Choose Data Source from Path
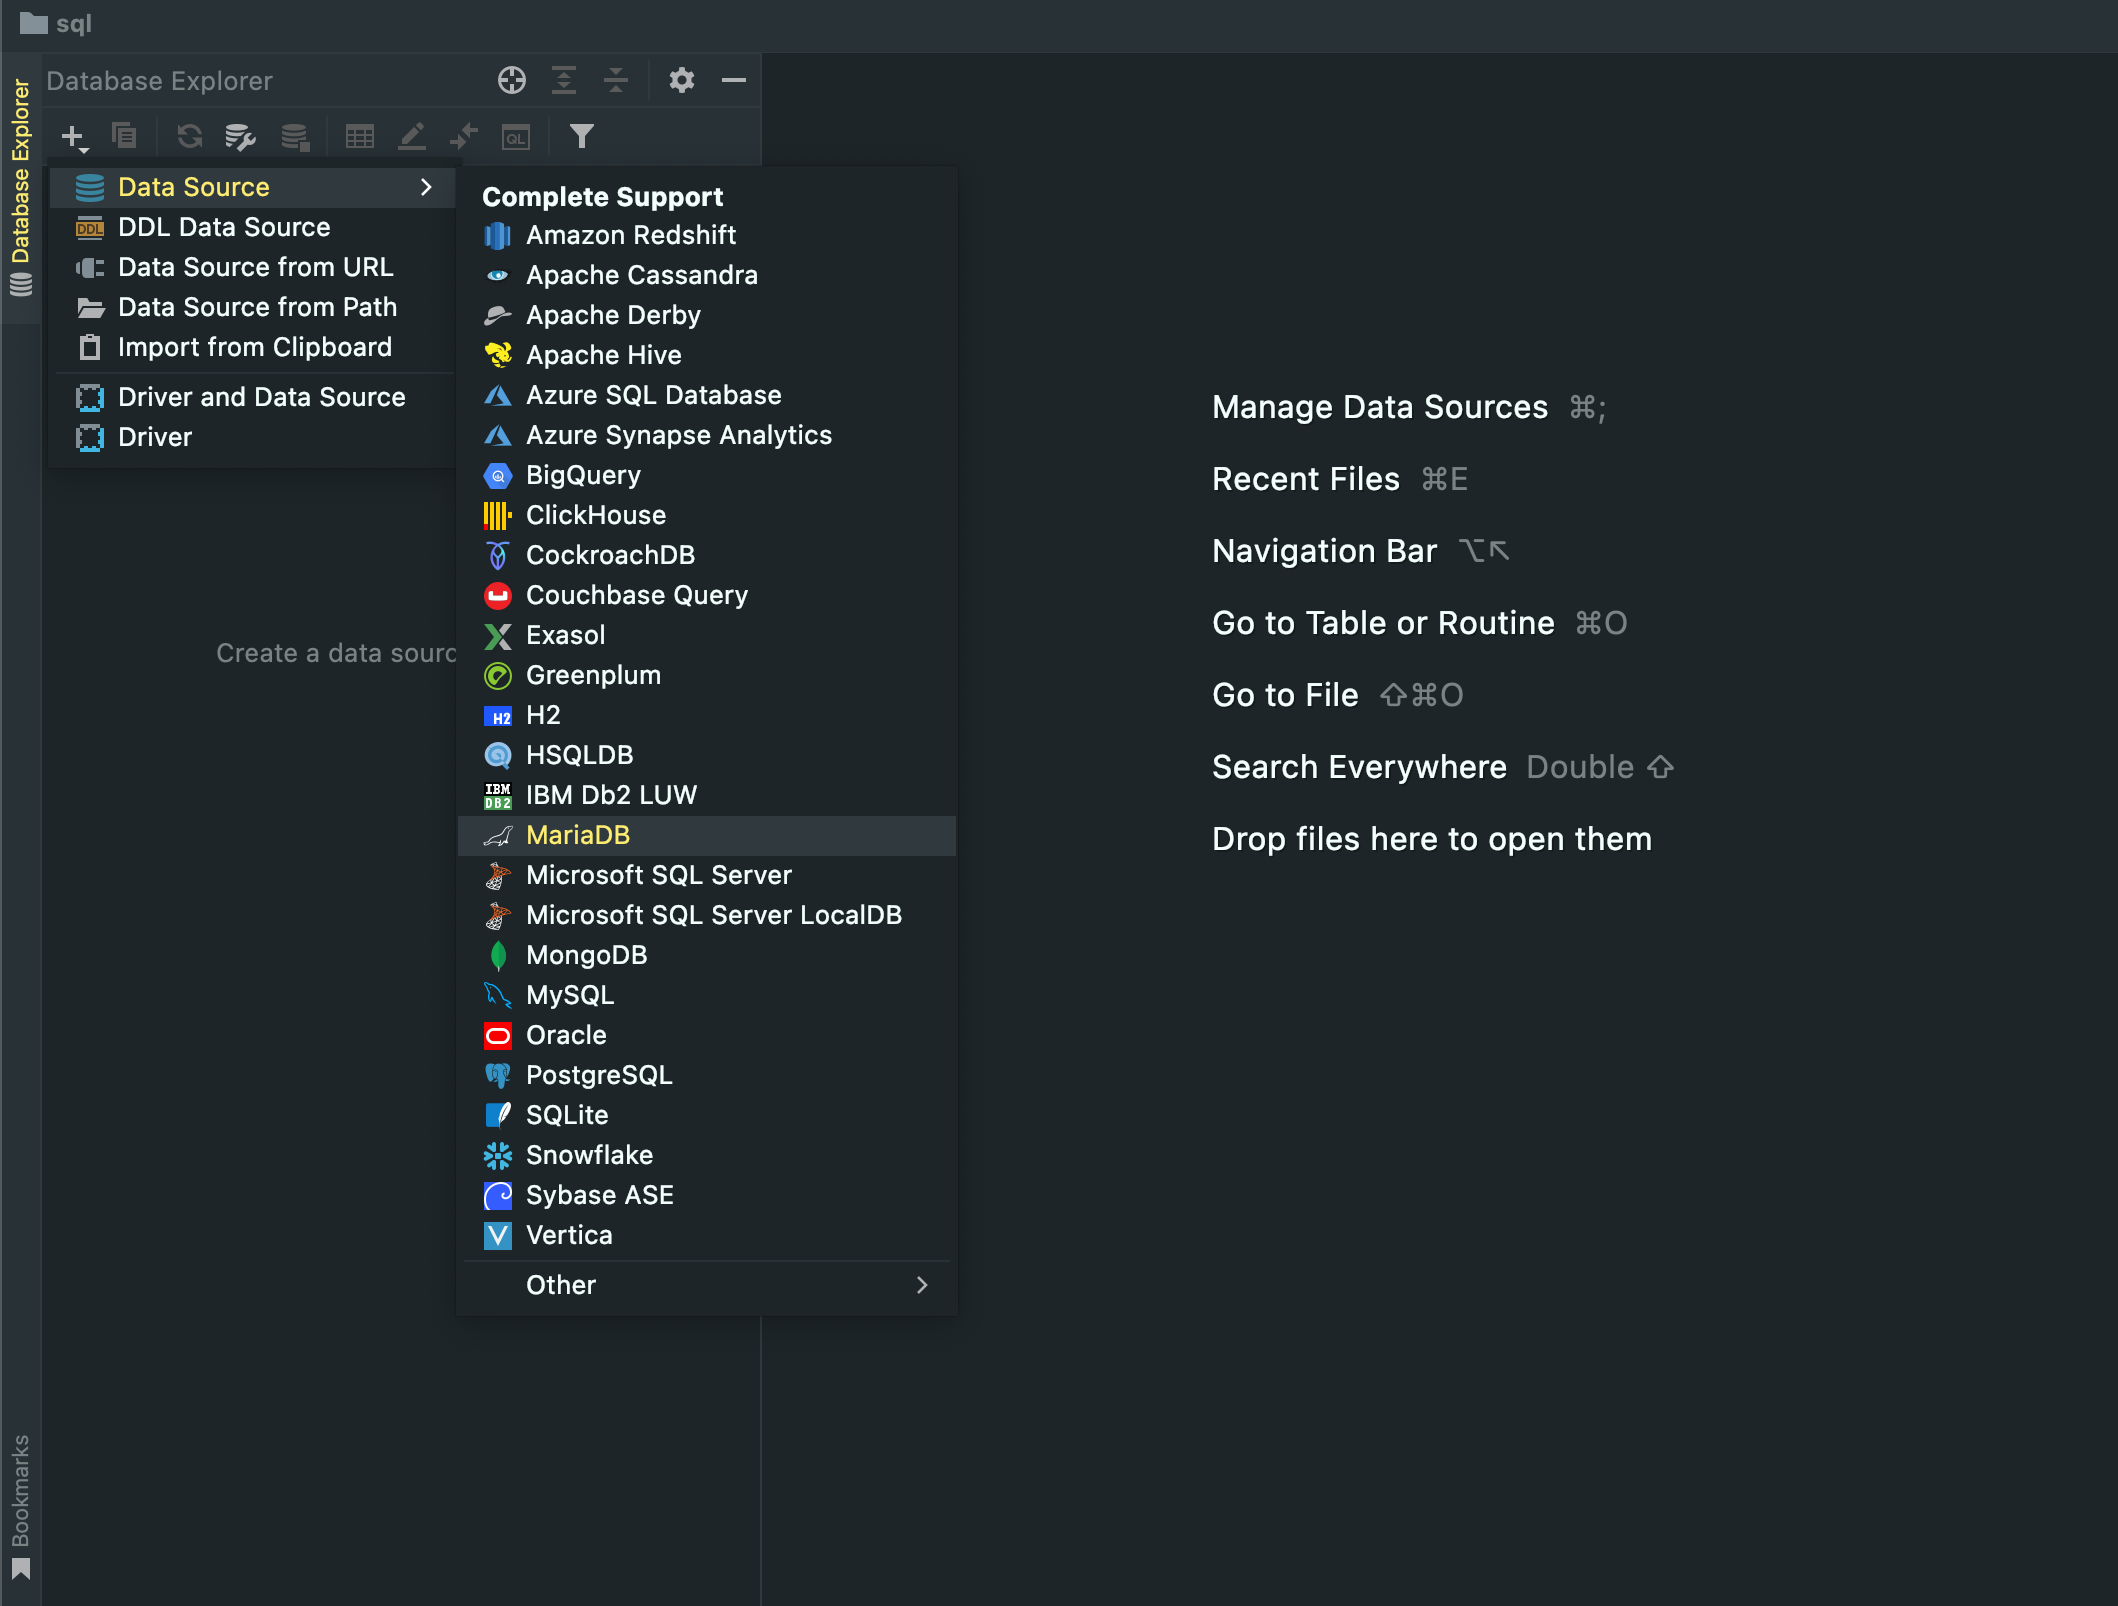2118x1606 pixels. pyautogui.click(x=252, y=307)
